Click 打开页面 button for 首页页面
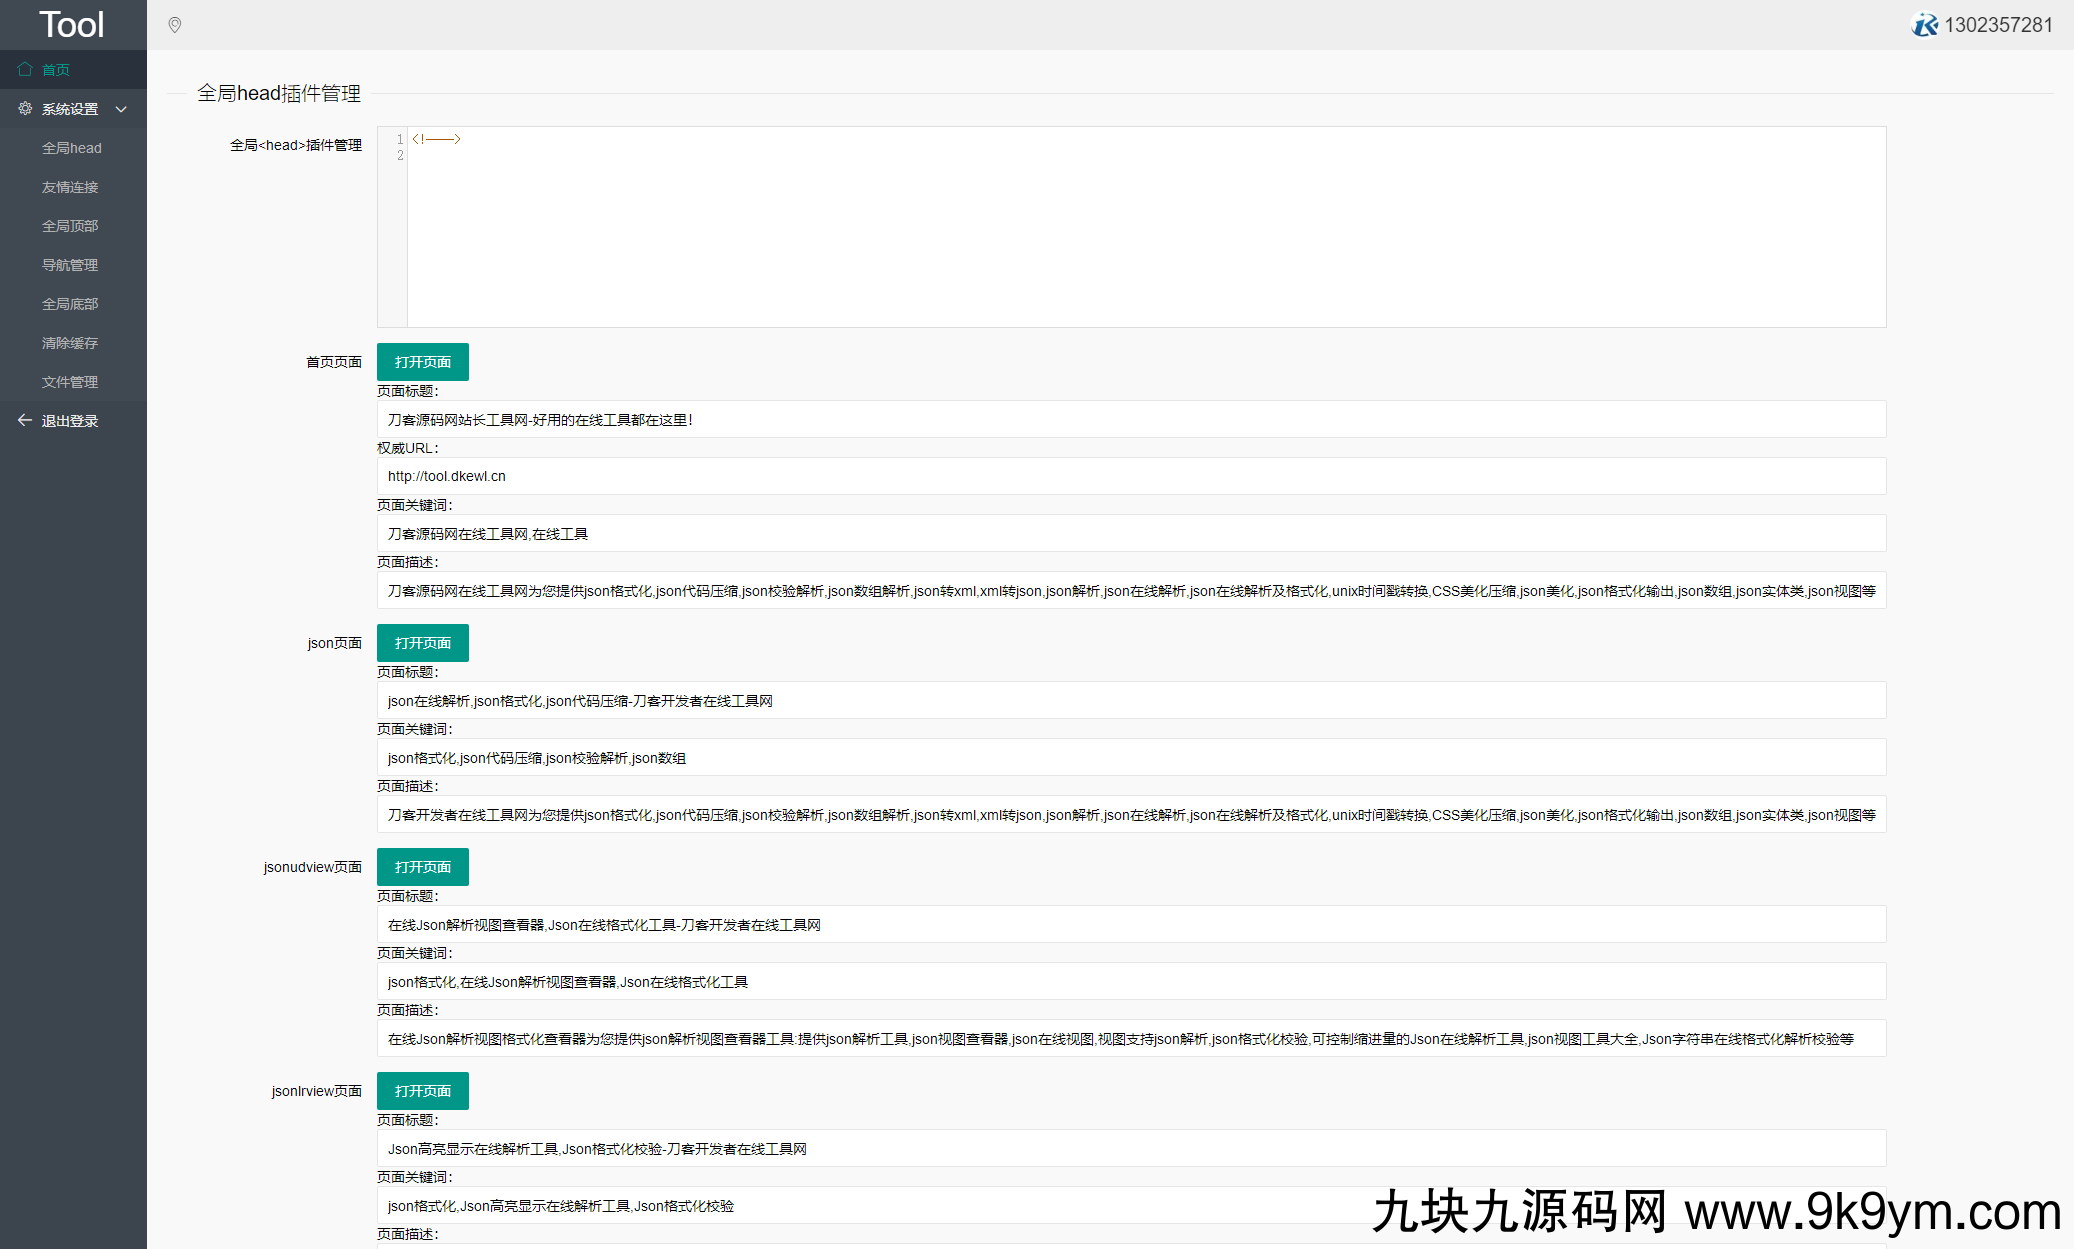 (x=422, y=362)
